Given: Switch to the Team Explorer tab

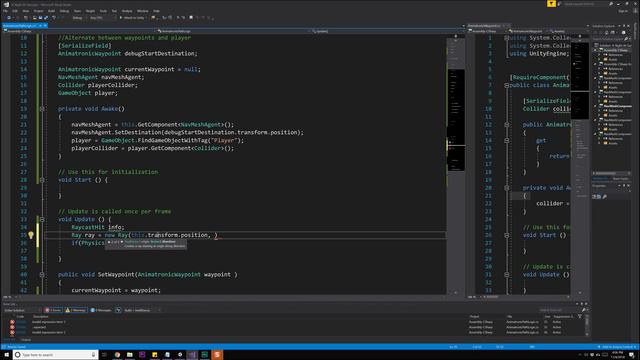Looking at the screenshot, I should (x=620, y=179).
